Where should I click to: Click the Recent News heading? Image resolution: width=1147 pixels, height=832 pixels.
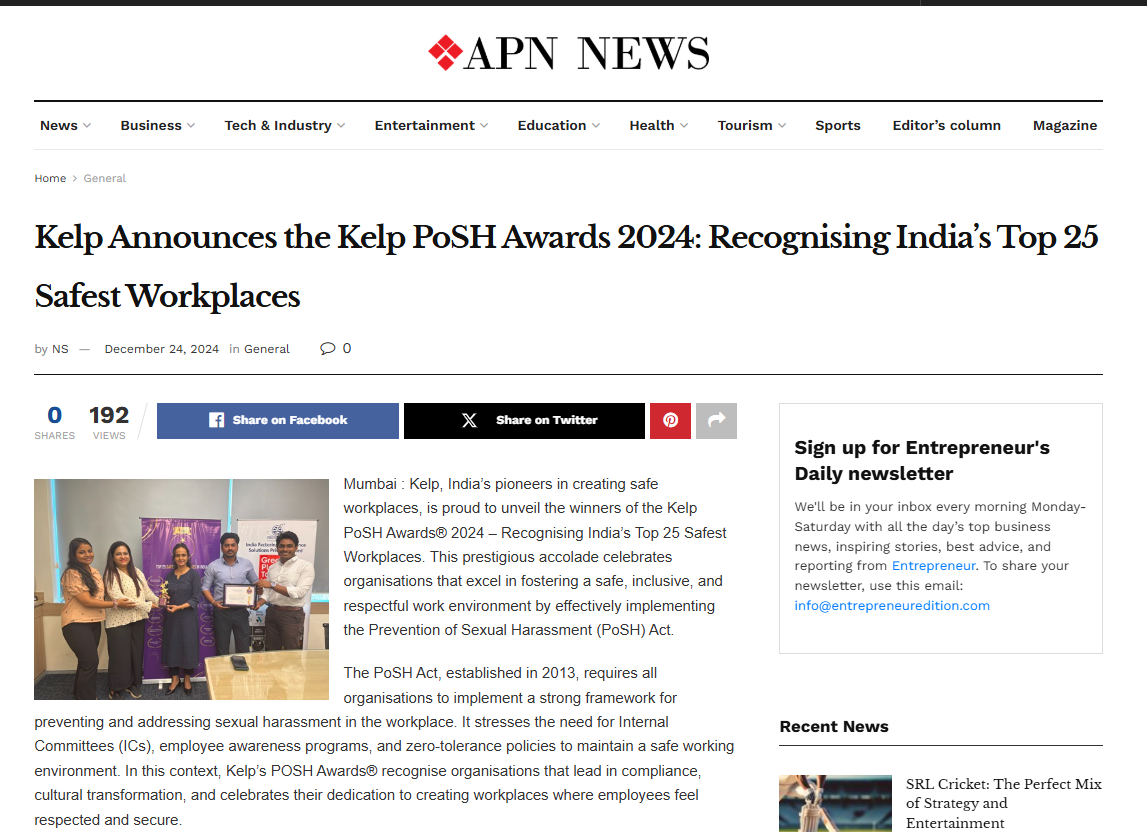coord(834,727)
